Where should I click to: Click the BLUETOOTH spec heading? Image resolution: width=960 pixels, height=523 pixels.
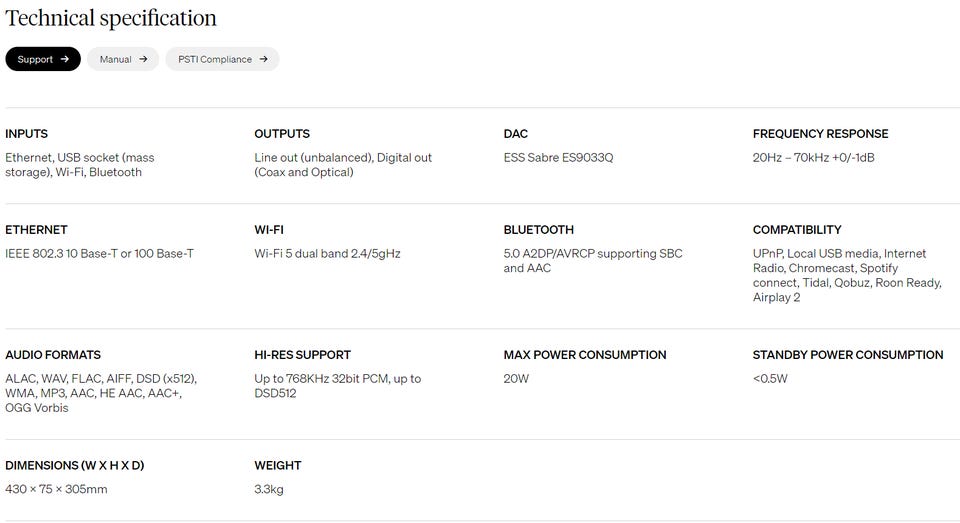(x=538, y=230)
